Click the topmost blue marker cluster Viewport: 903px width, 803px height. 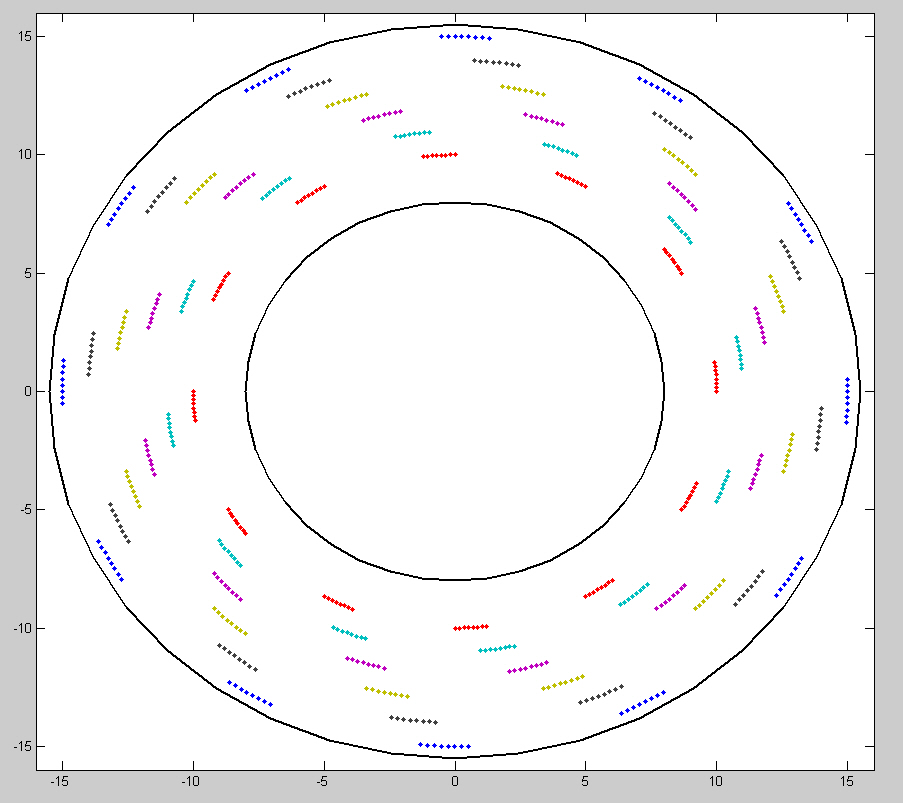pos(465,37)
